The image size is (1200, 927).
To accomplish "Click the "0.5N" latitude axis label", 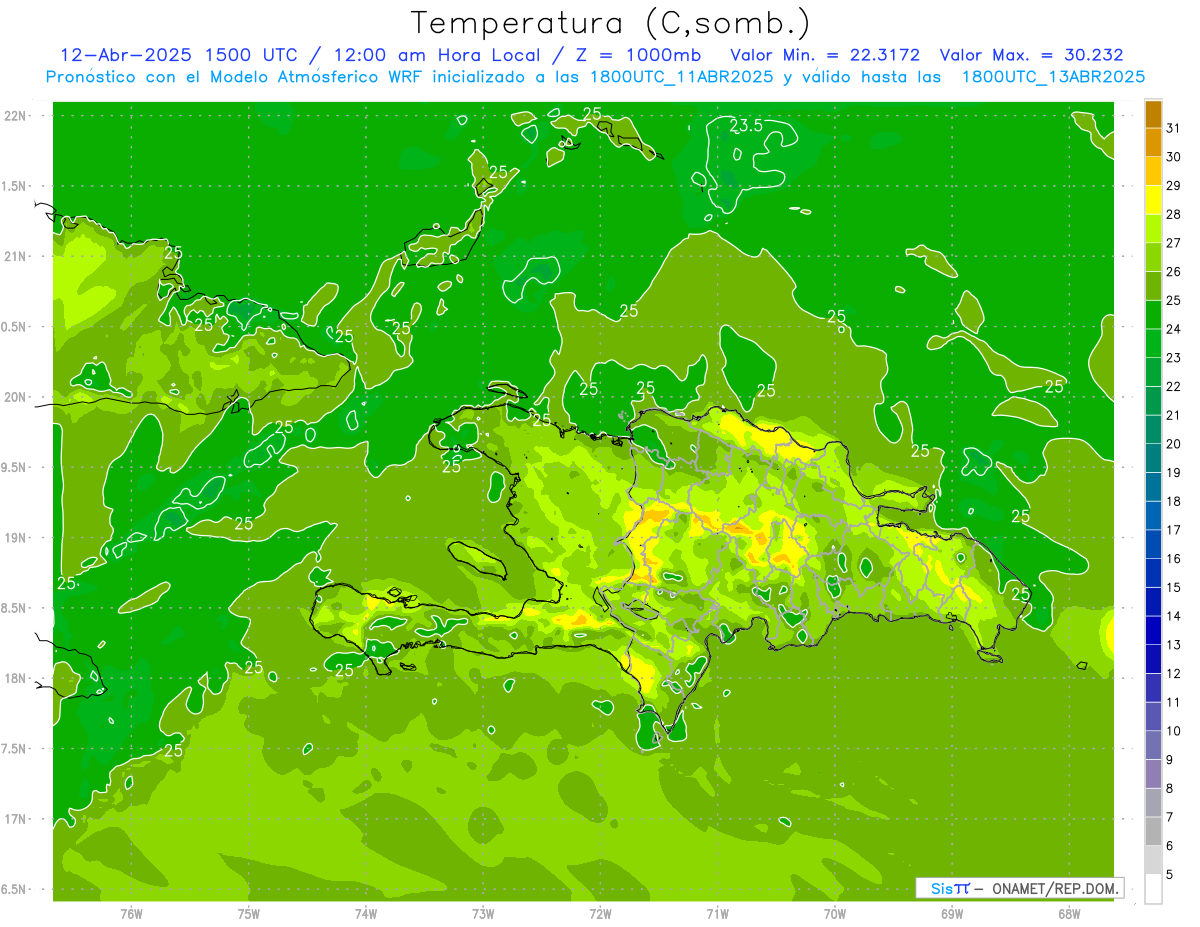I will click(14, 327).
